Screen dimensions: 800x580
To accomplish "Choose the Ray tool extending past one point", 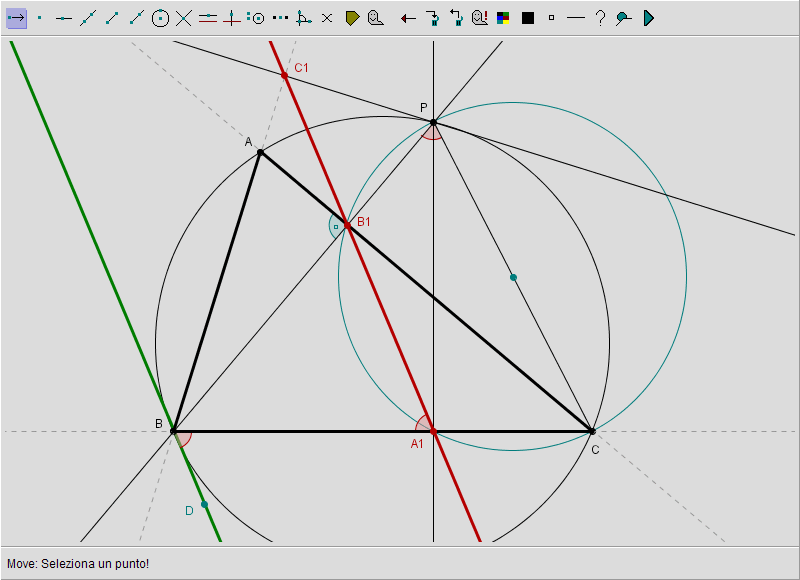I will (x=136, y=18).
